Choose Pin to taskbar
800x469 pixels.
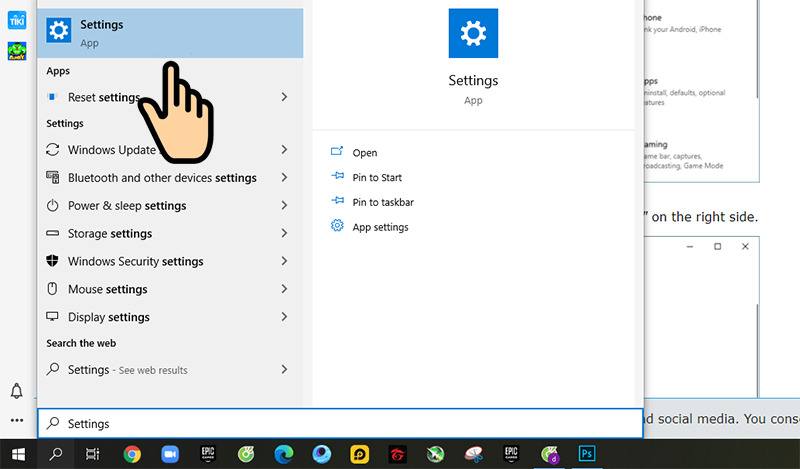(383, 202)
